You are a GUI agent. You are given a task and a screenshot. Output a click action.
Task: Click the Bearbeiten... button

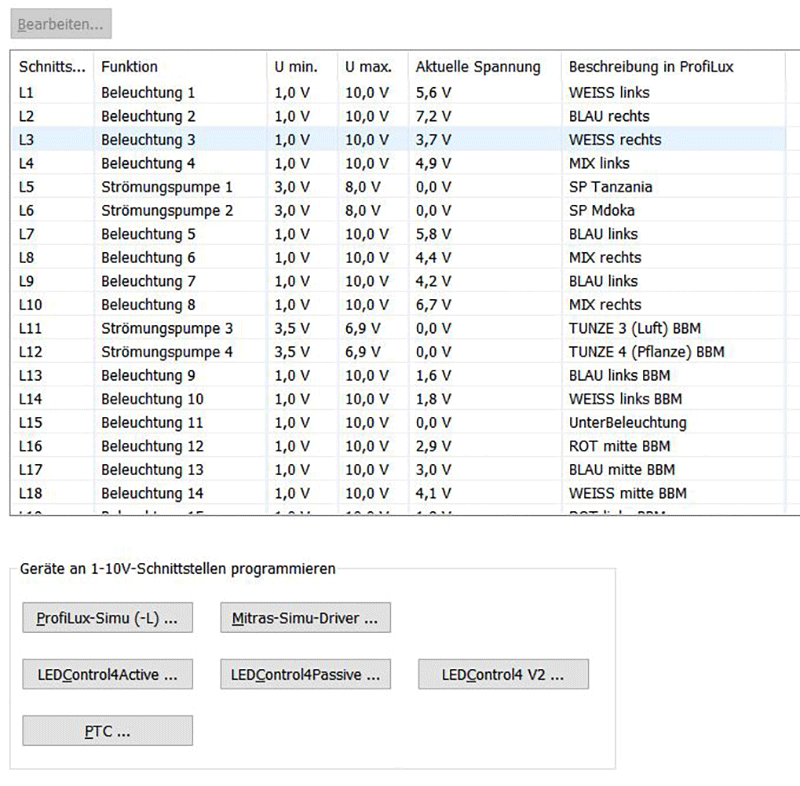pyautogui.click(x=60, y=23)
